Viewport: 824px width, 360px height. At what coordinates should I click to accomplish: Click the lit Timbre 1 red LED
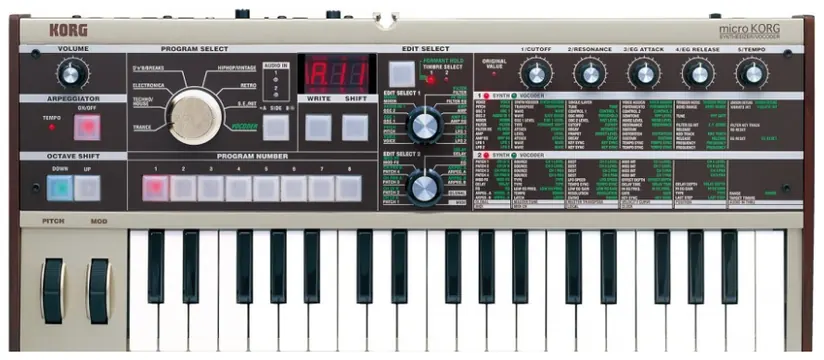coord(431,80)
